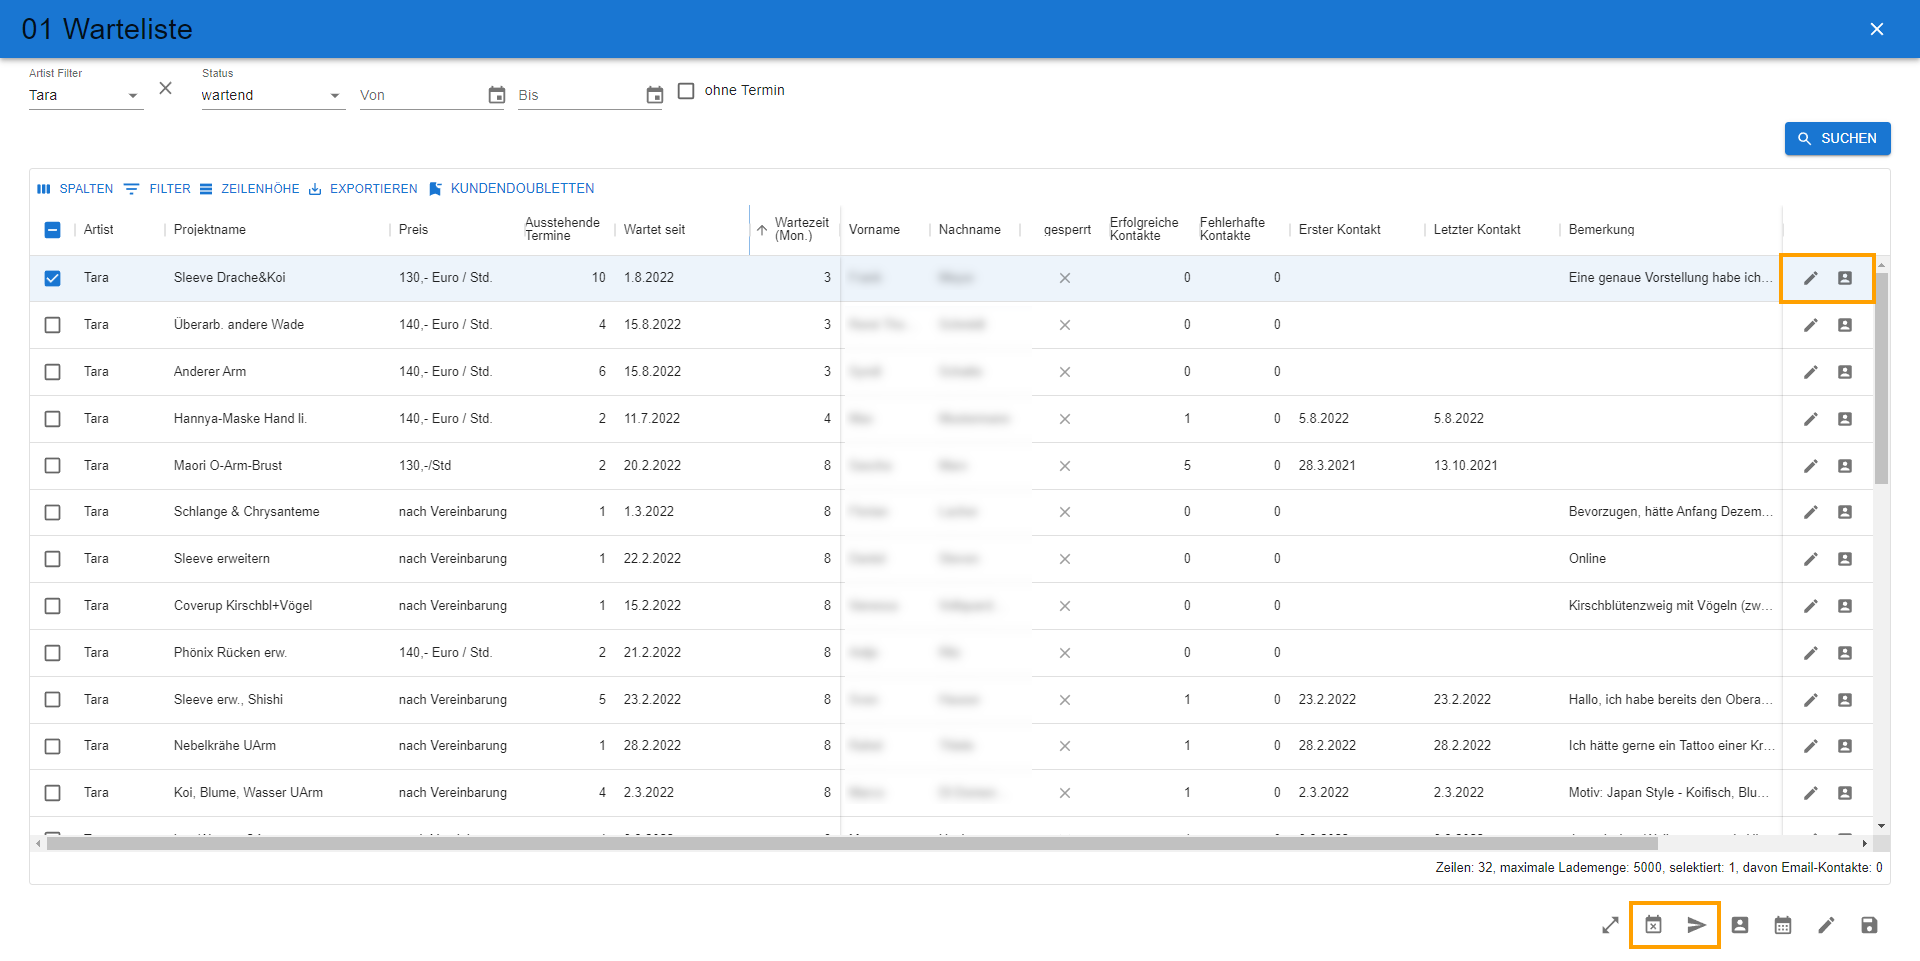Open customer card for Sleeve Drache&Koi row
The height and width of the screenshot is (961, 1920).
pyautogui.click(x=1845, y=278)
